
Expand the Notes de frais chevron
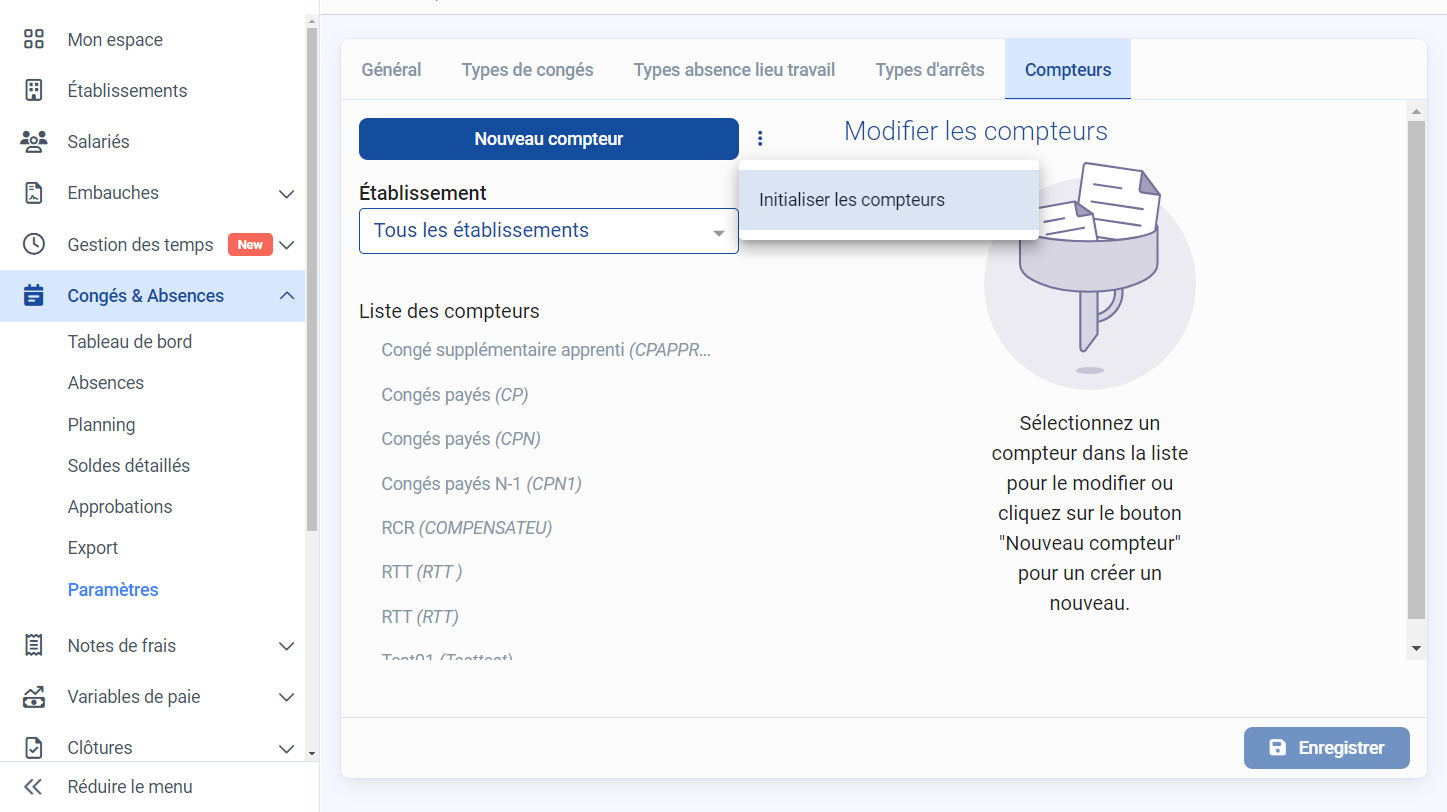[x=287, y=646]
